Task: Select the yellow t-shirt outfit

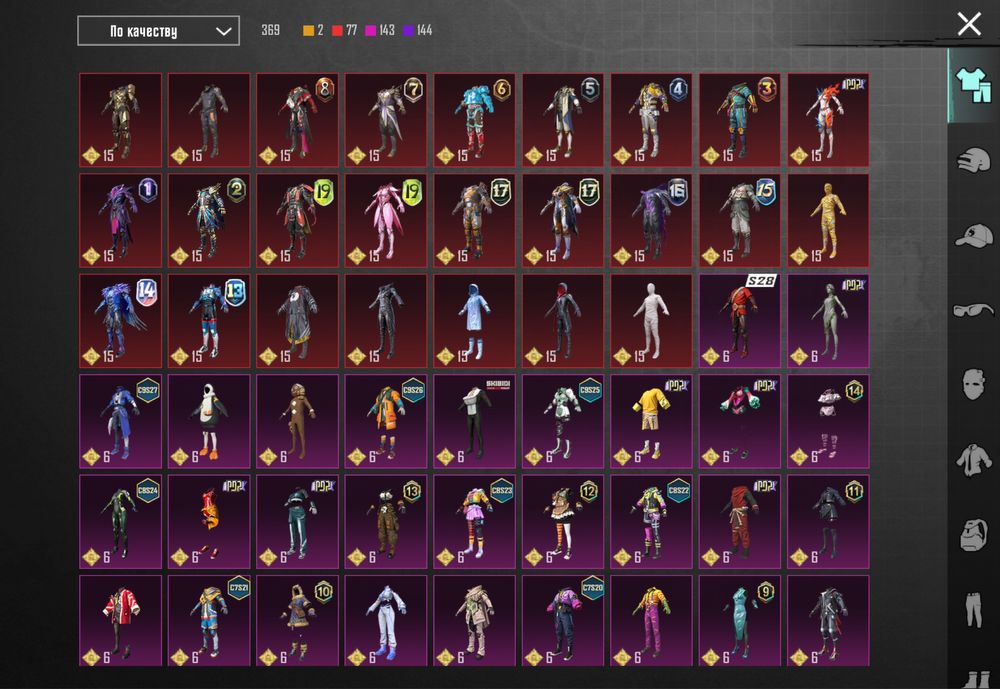Action: coord(652,422)
